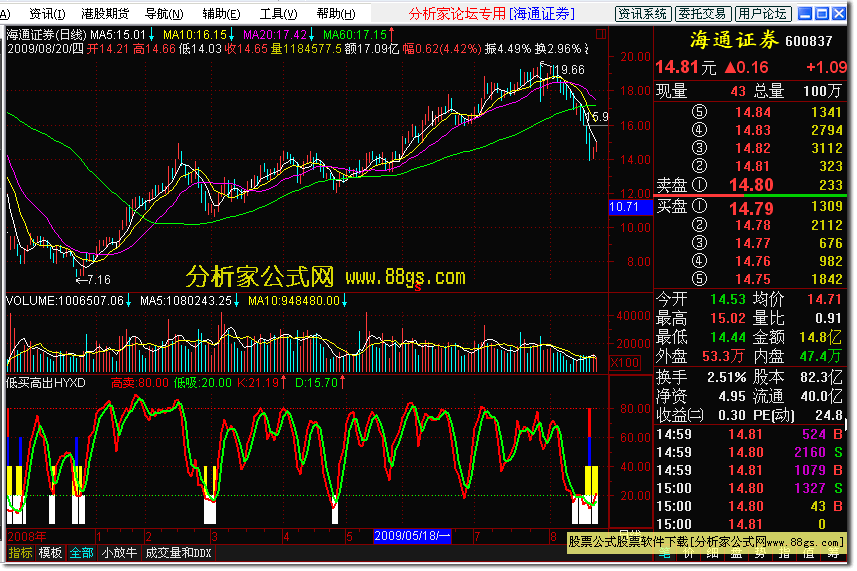857x571 pixels.
Task: Switch to the 小放牛 tab
Action: tap(120, 553)
